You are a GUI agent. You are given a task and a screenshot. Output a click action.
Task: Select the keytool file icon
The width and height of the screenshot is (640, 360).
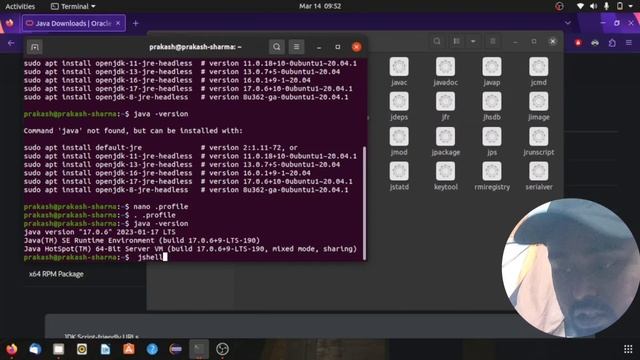[x=445, y=171]
